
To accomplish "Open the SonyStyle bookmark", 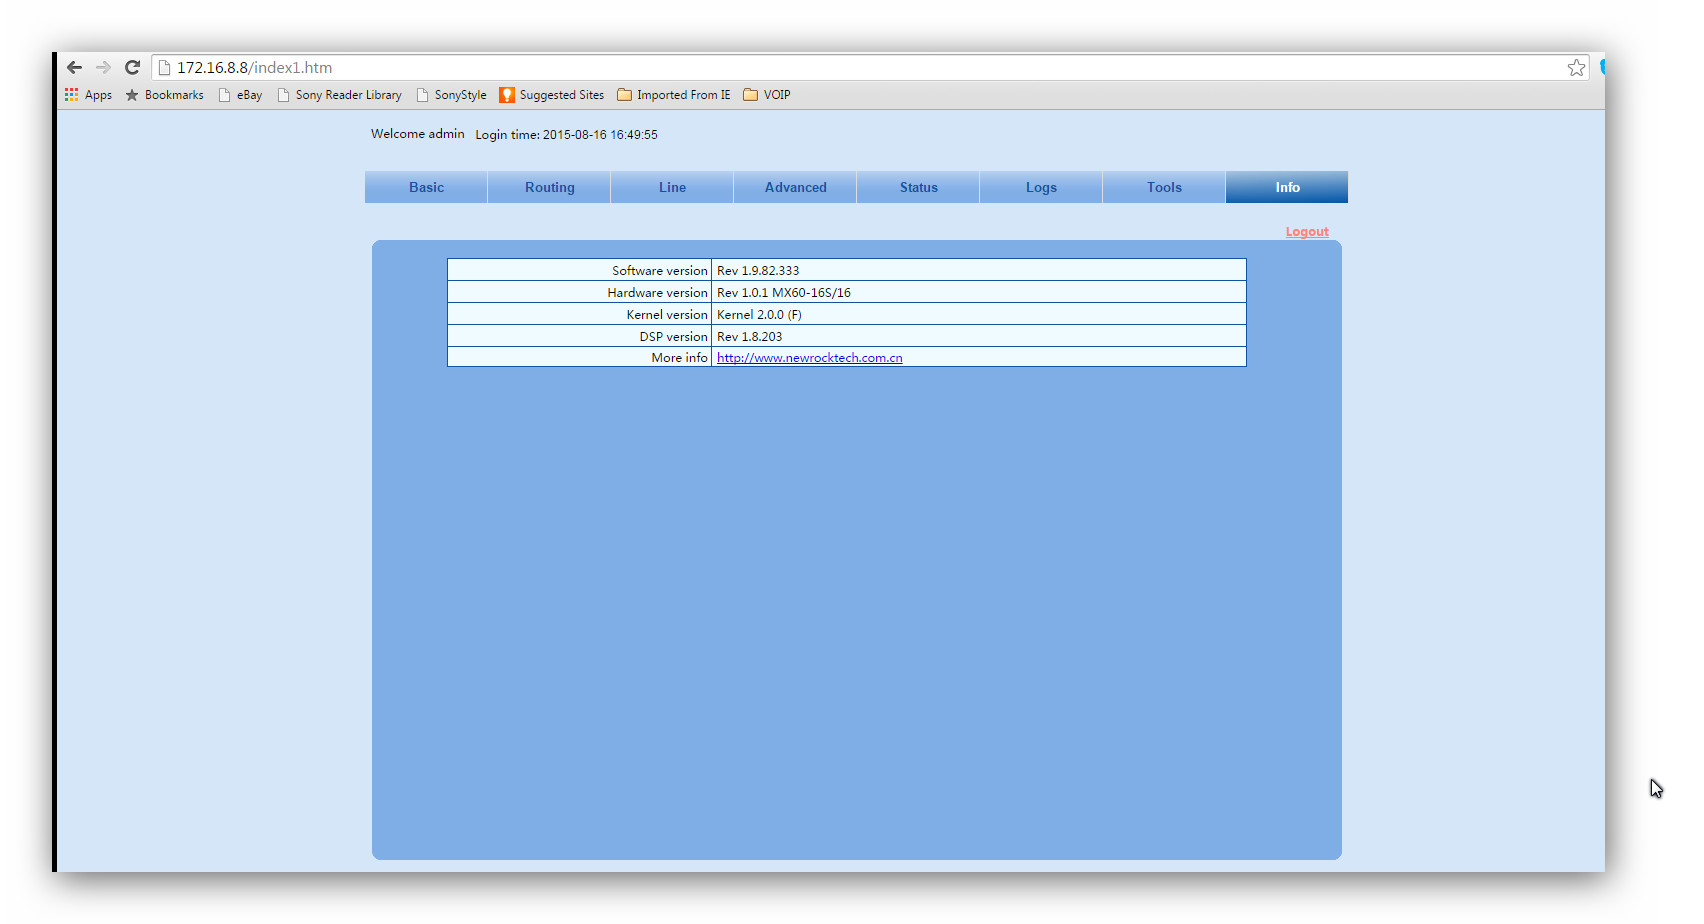I will click(452, 95).
